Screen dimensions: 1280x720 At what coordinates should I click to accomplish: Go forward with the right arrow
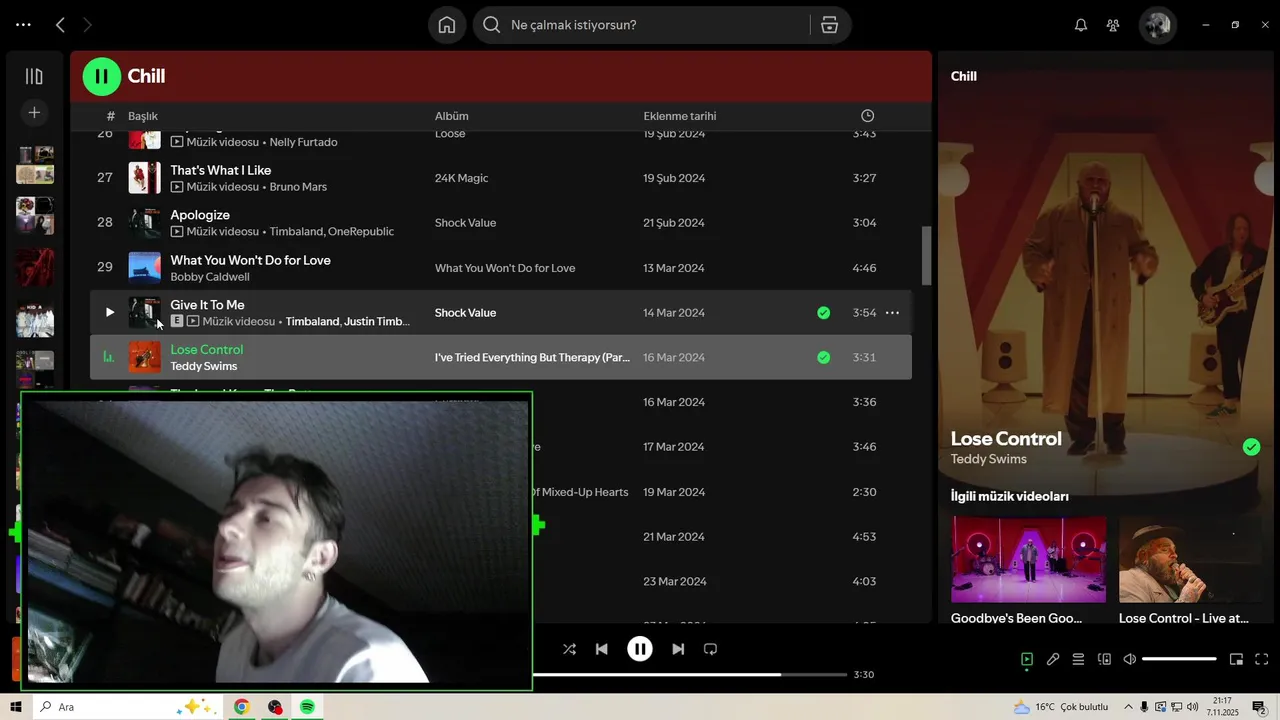click(x=87, y=25)
